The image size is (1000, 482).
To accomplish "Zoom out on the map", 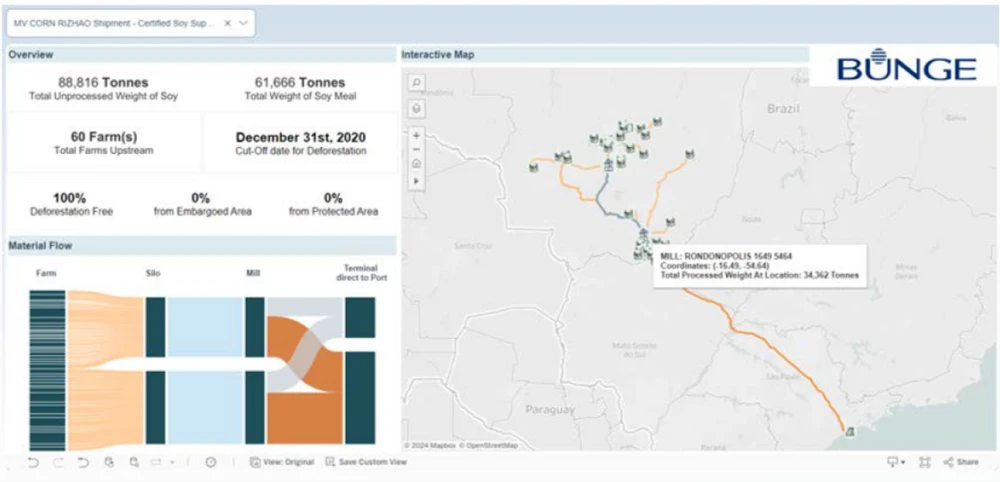I will click(416, 149).
